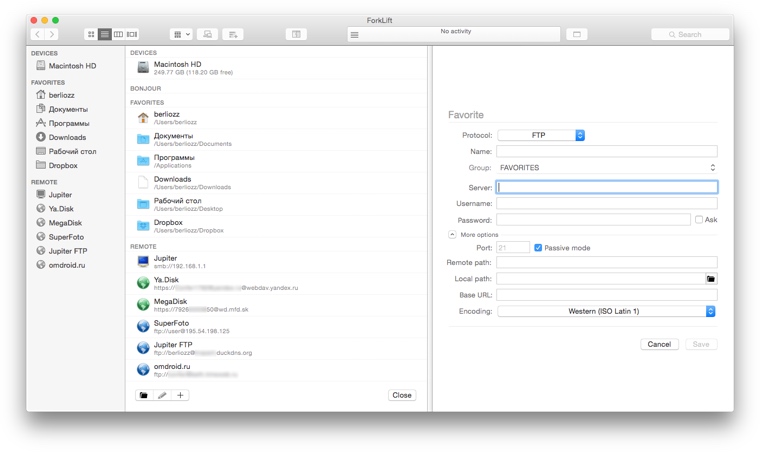Click the Close button in favorites panel

pyautogui.click(x=402, y=395)
